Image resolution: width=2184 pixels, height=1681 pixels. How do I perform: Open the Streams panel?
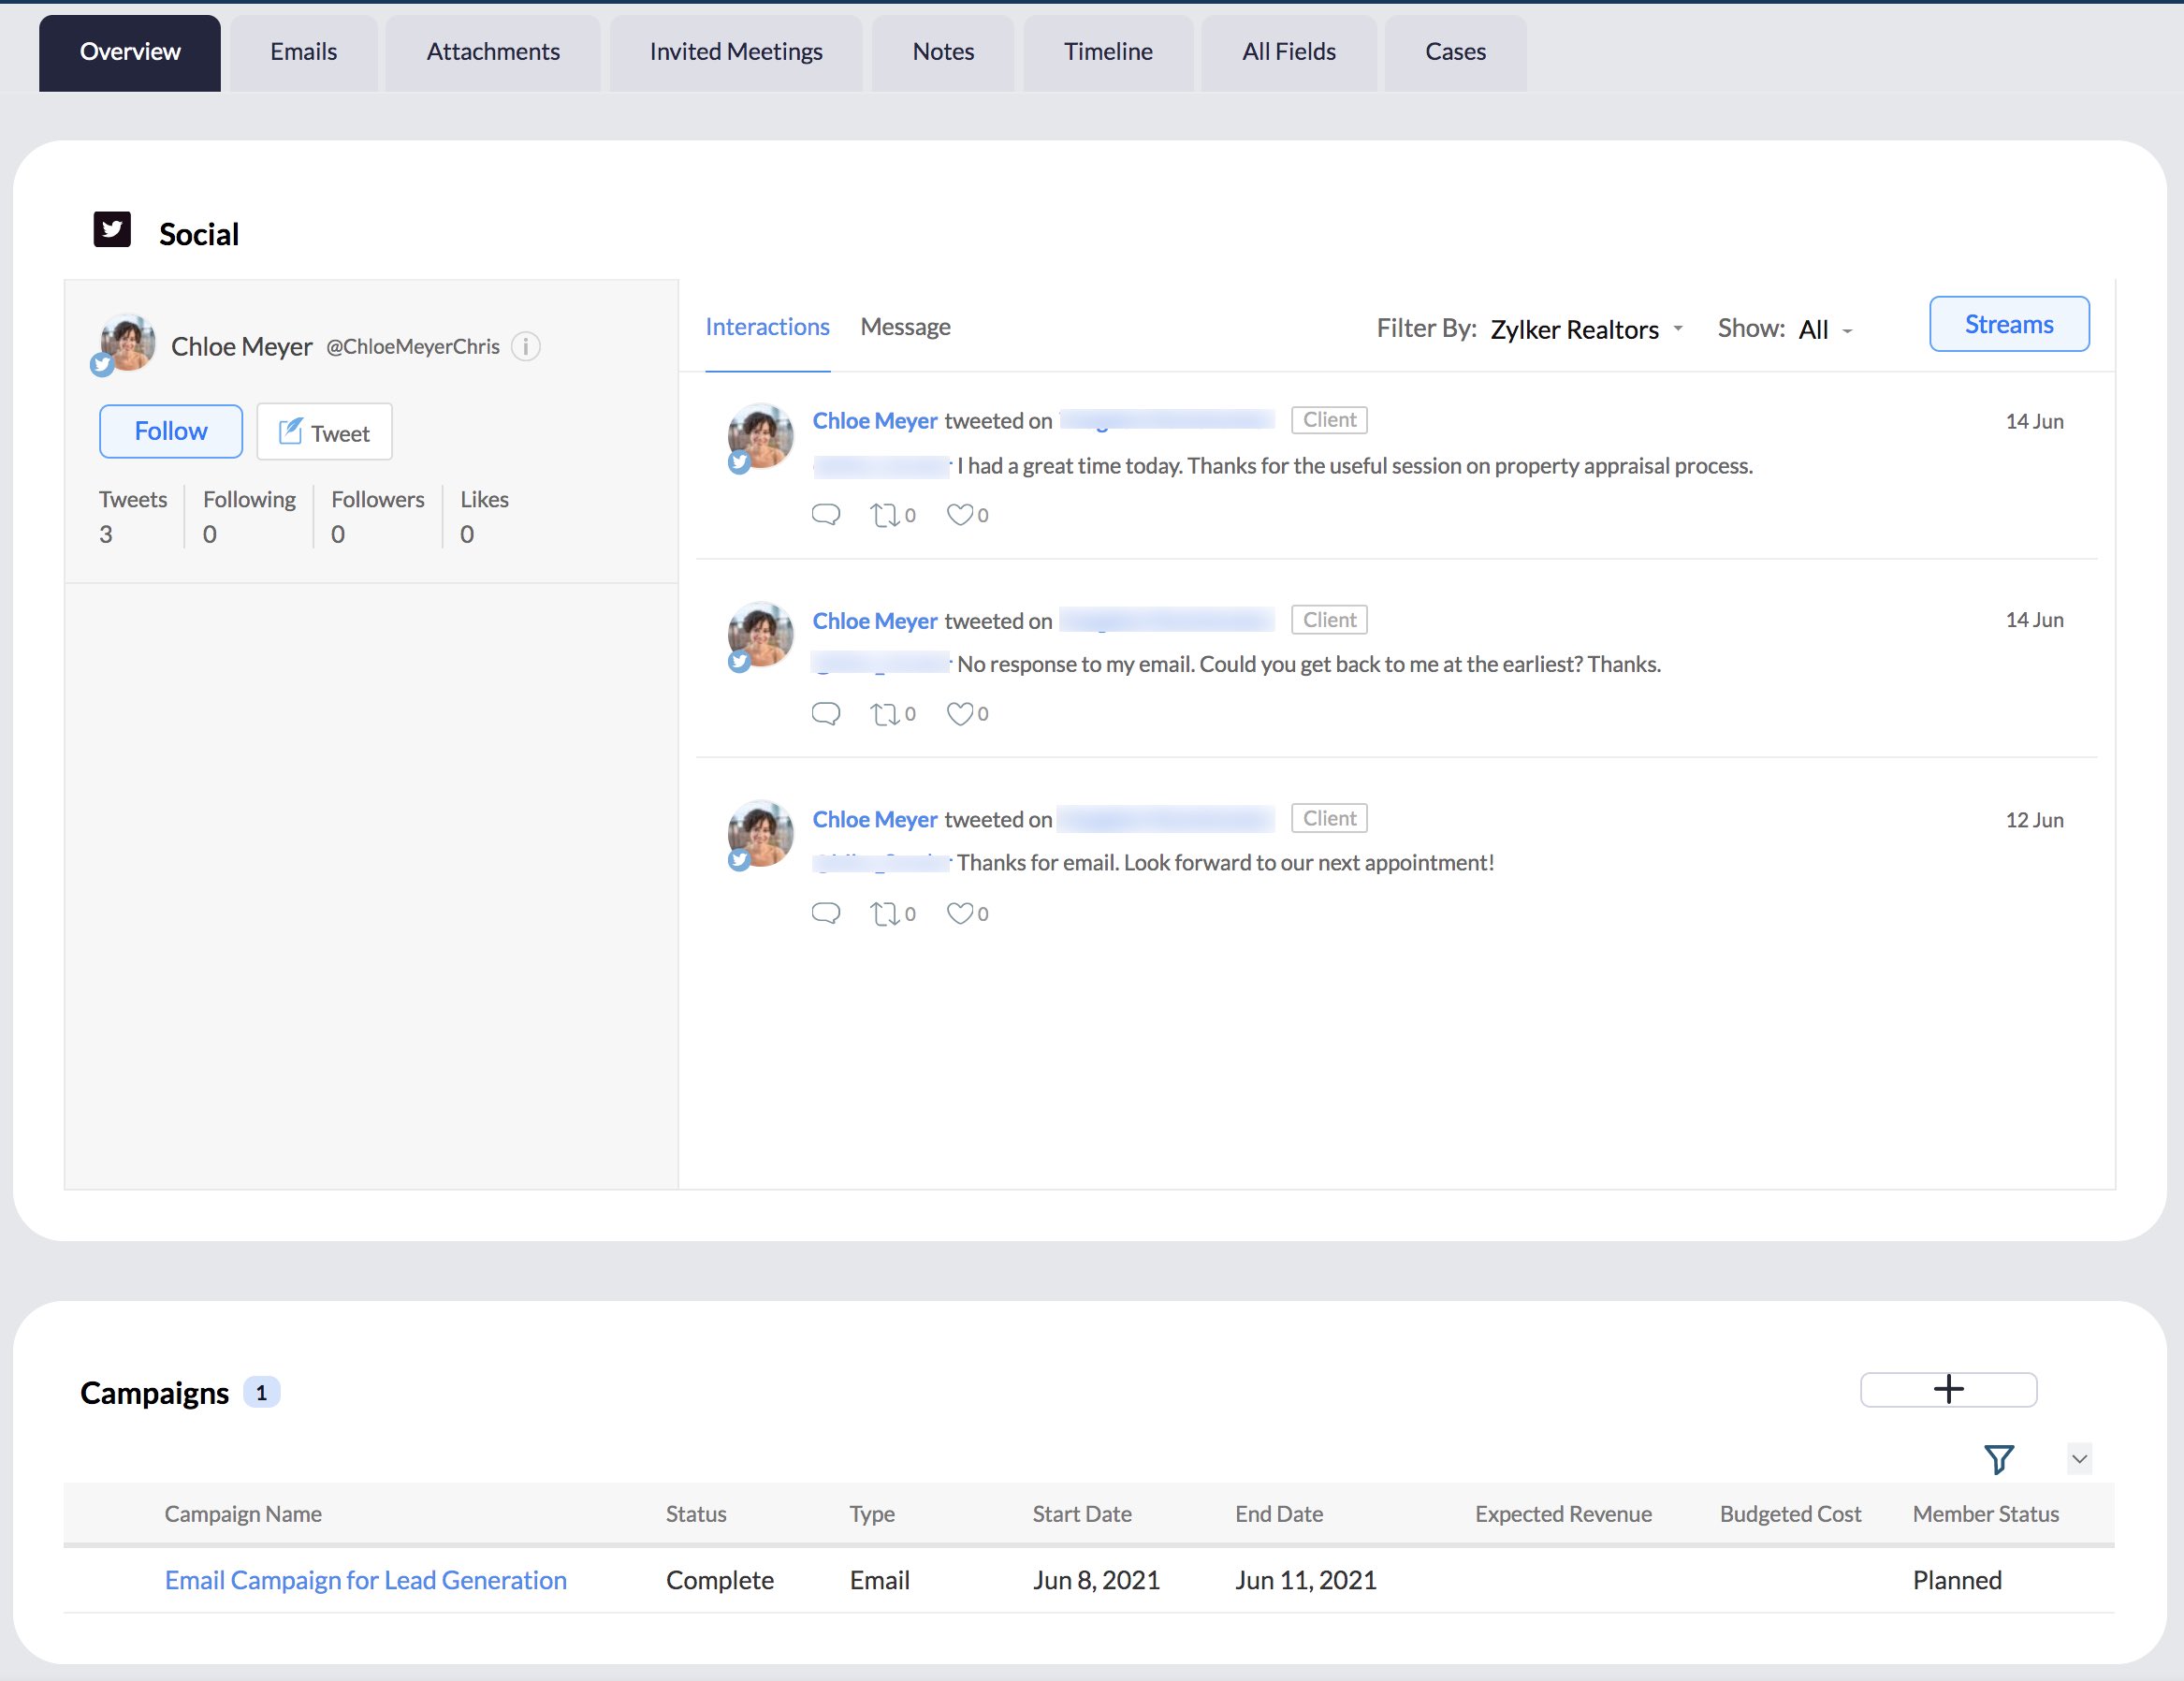coord(2008,323)
